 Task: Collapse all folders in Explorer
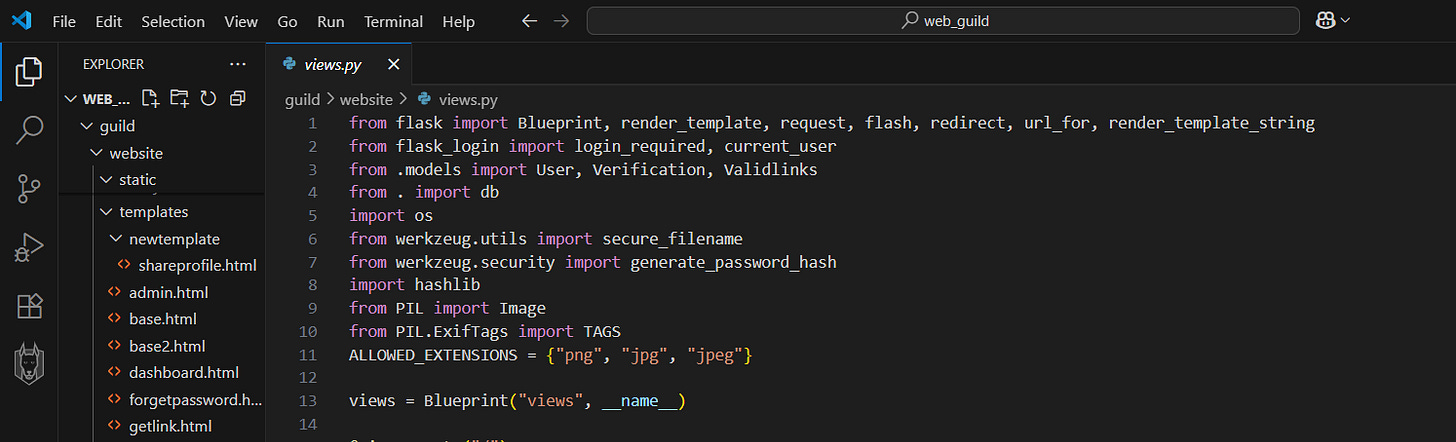(237, 98)
